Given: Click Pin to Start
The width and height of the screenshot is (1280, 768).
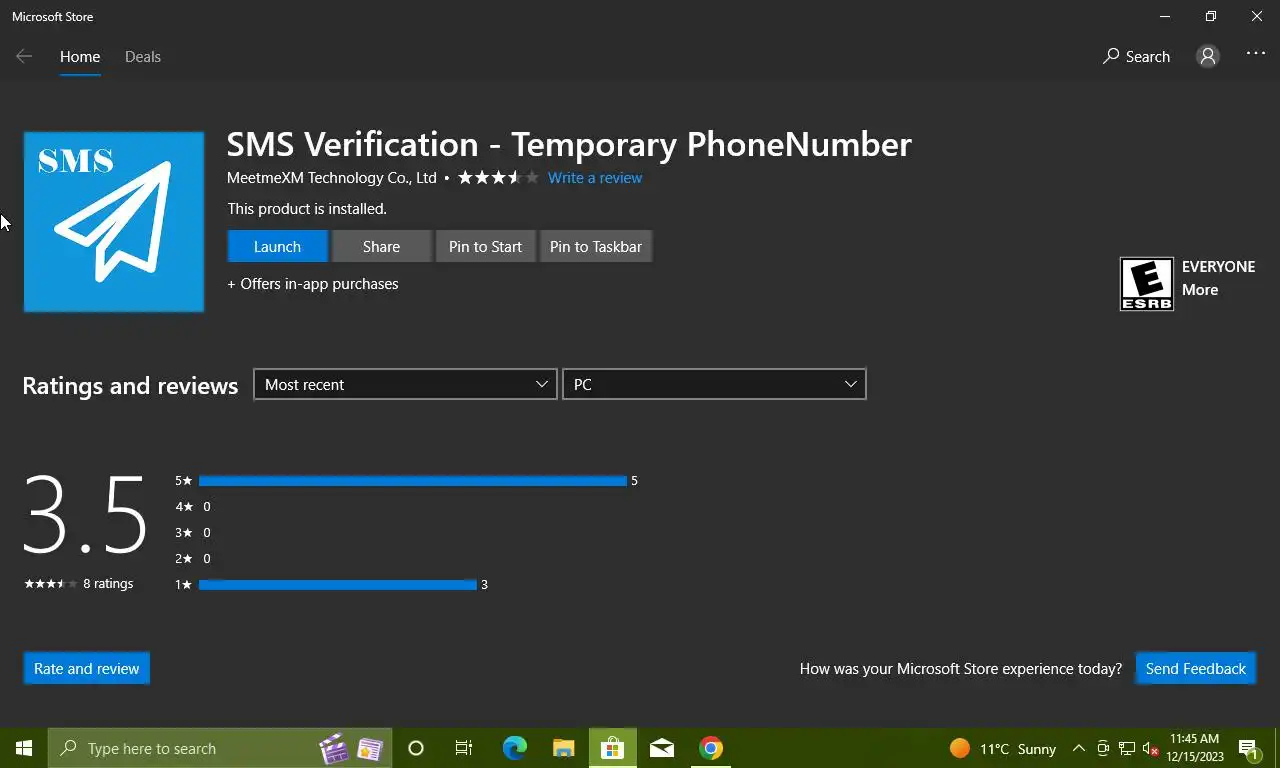Looking at the screenshot, I should tap(485, 246).
